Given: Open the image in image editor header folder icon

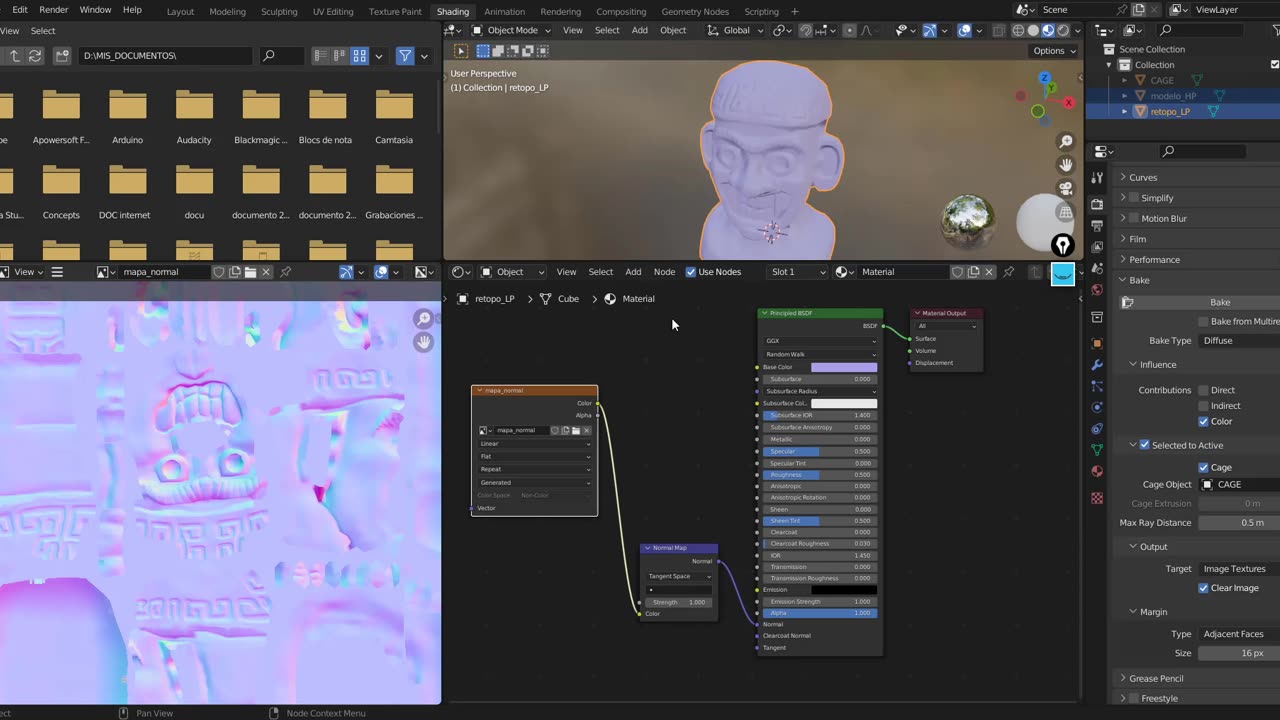Looking at the screenshot, I should pyautogui.click(x=250, y=272).
